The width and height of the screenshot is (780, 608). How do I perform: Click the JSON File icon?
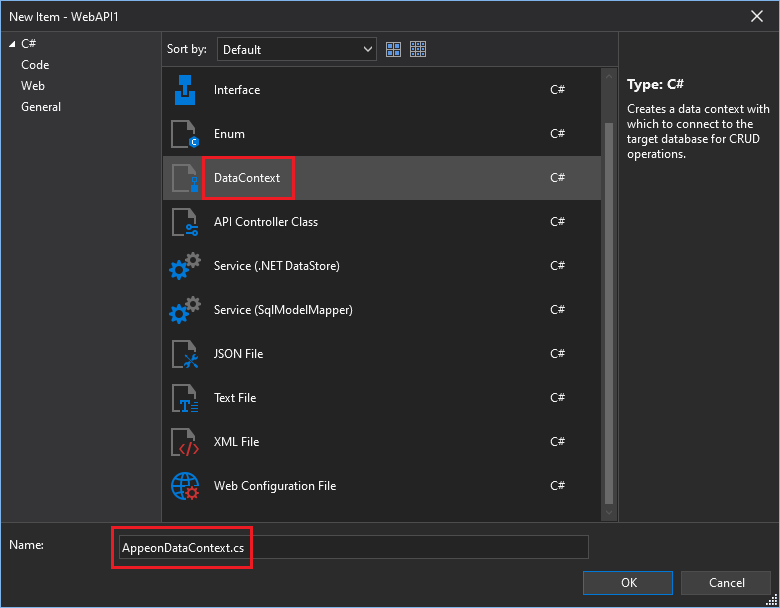click(185, 354)
